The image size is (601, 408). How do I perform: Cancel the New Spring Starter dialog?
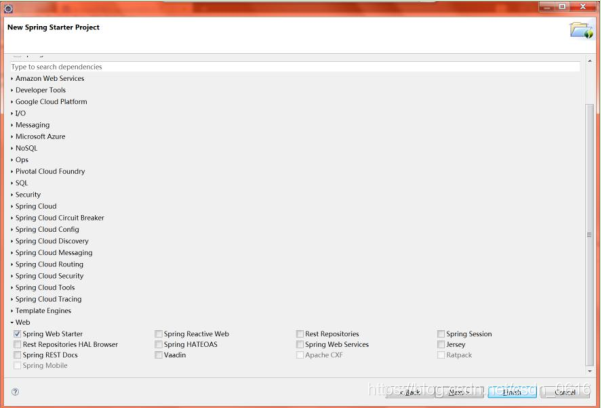(x=565, y=392)
